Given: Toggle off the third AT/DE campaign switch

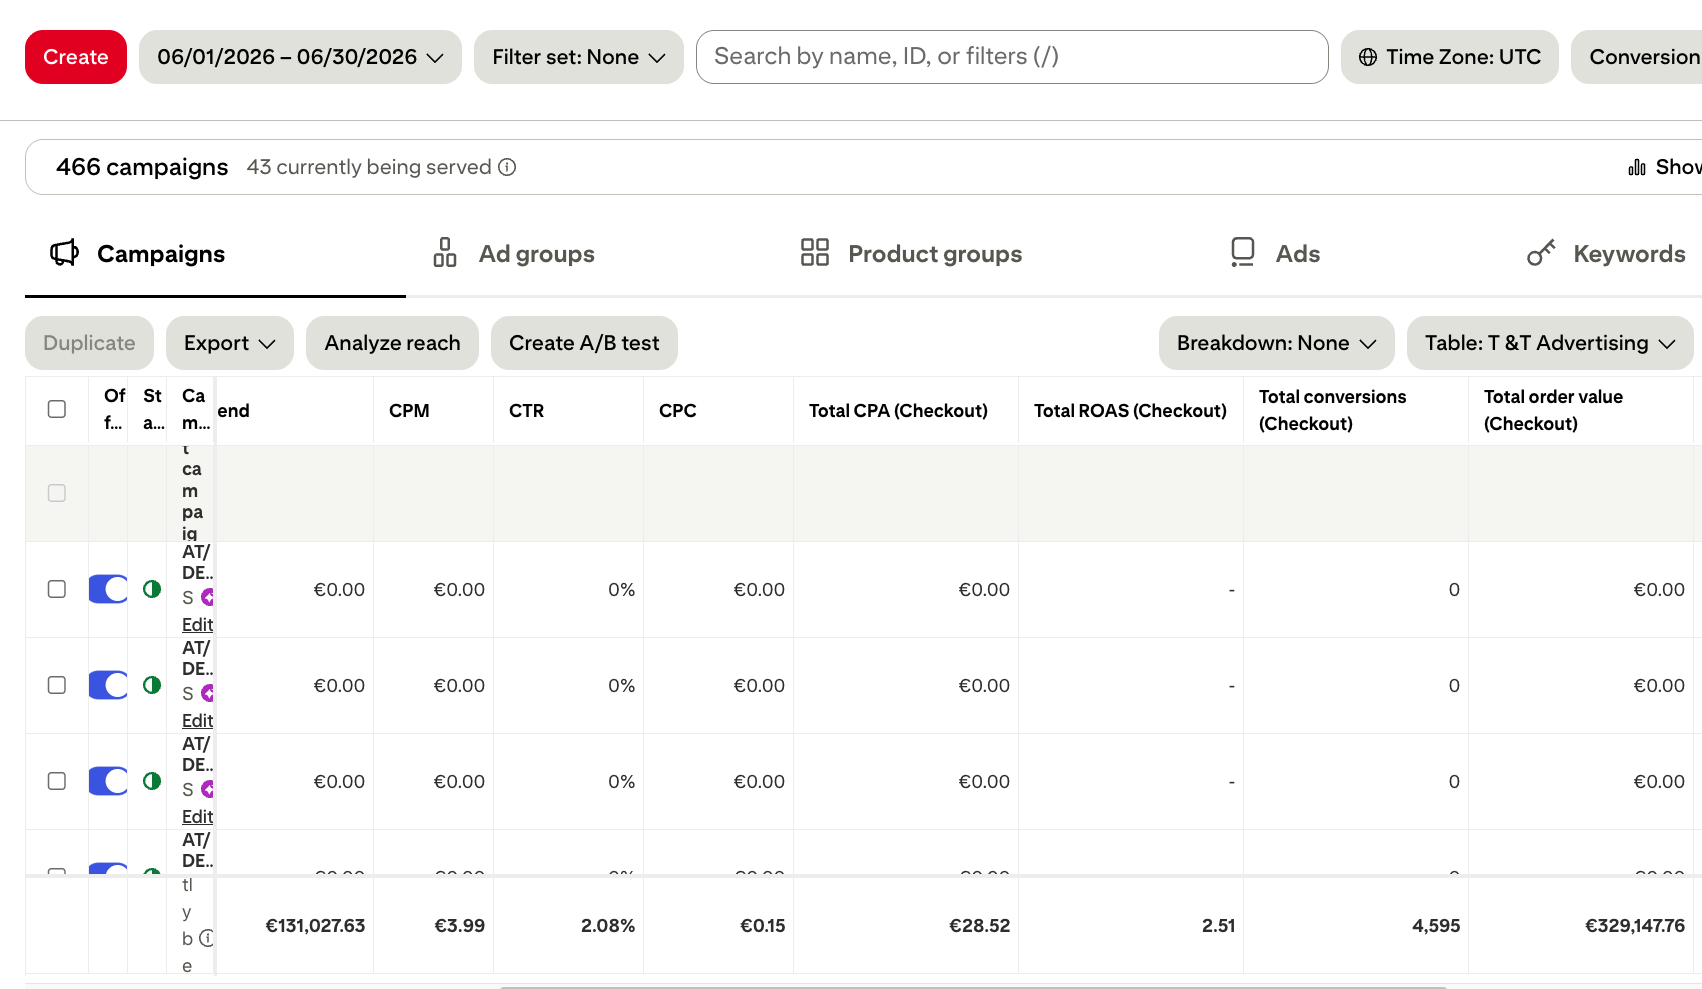Looking at the screenshot, I should tap(108, 781).
